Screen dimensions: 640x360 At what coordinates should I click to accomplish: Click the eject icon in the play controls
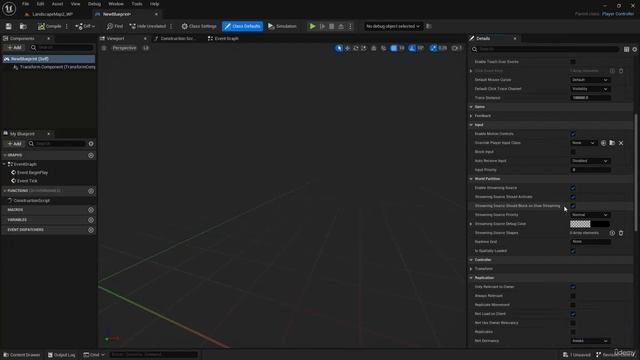point(341,26)
